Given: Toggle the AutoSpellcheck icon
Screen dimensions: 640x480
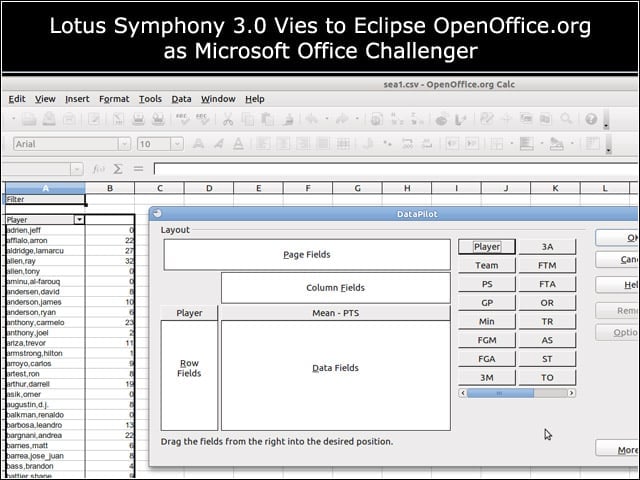Looking at the screenshot, I should point(202,119).
